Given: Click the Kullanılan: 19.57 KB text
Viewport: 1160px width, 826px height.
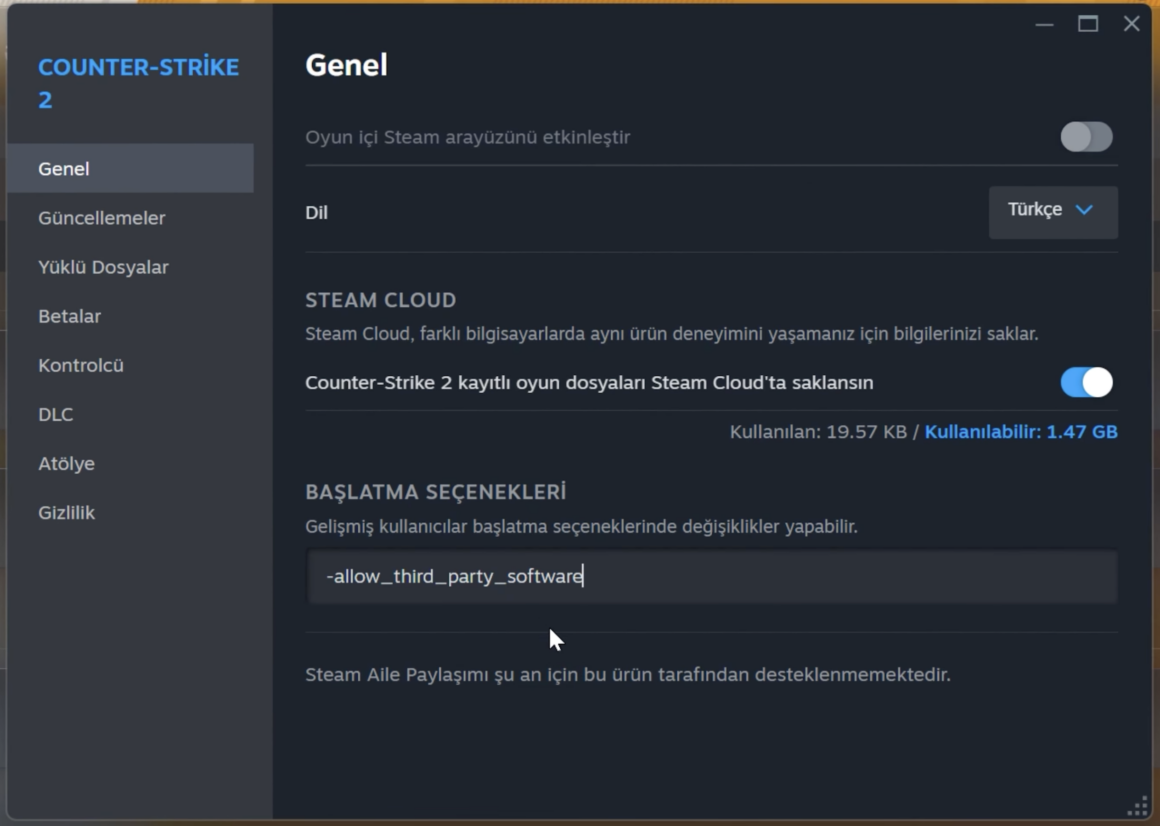Looking at the screenshot, I should (x=818, y=432).
